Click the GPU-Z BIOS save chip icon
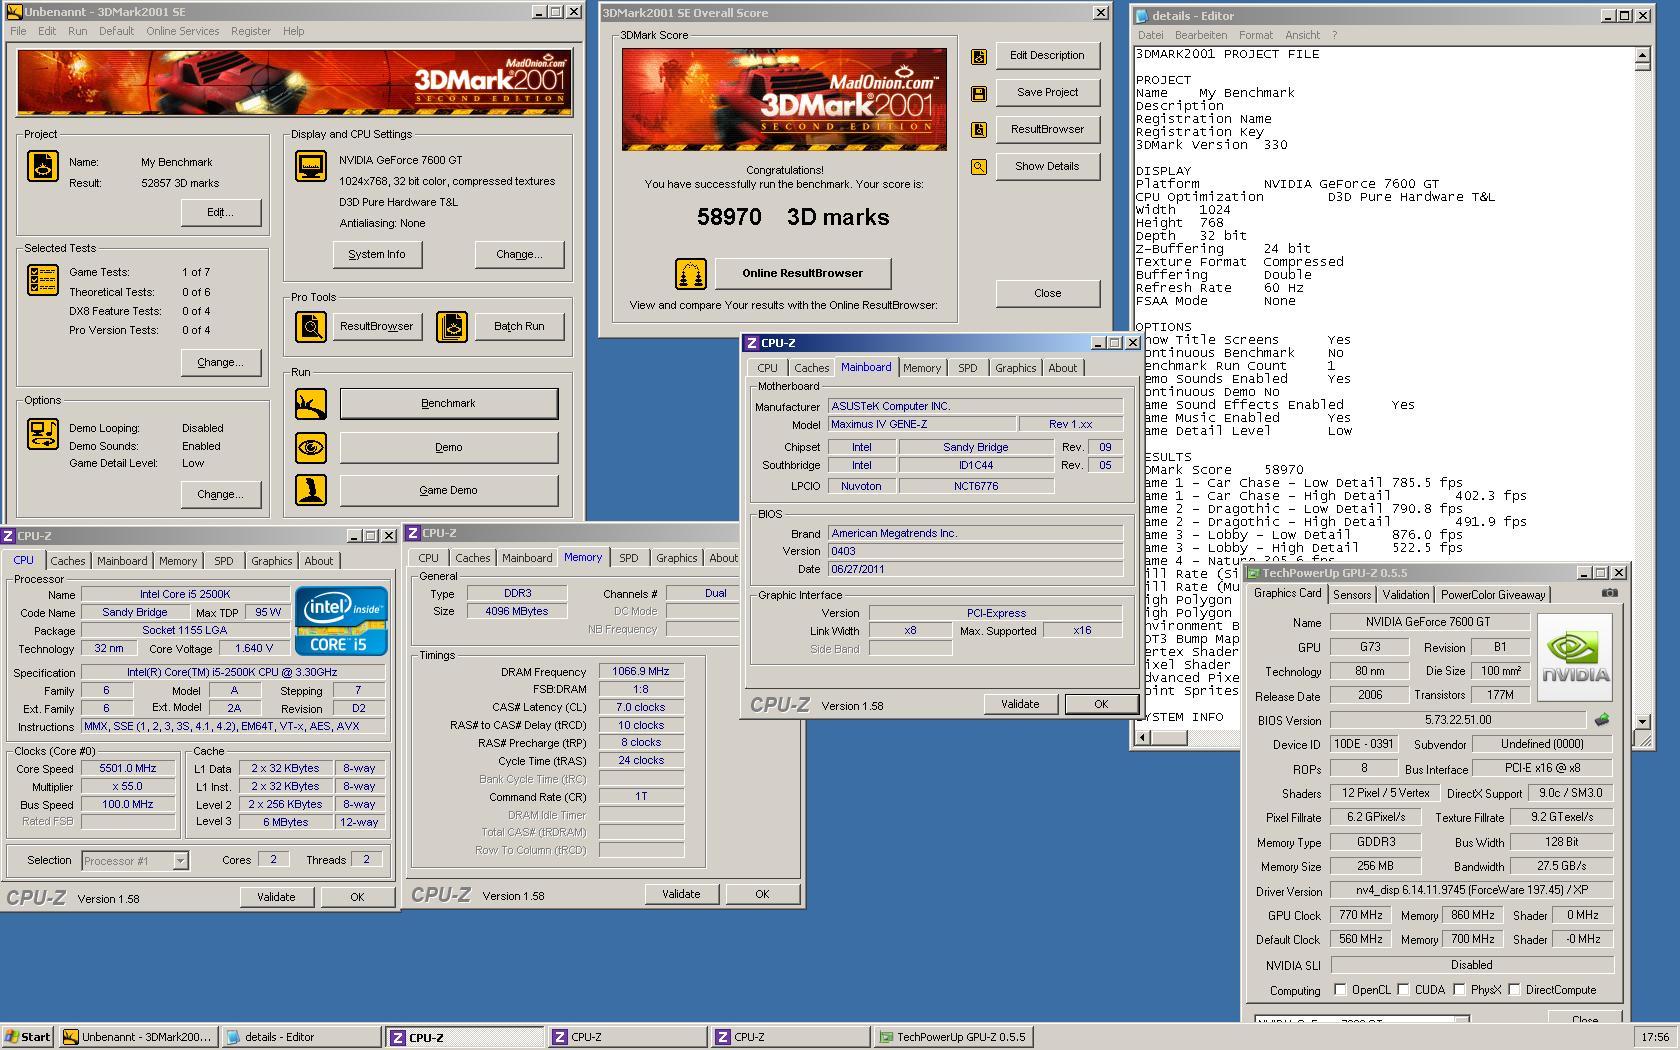The image size is (1680, 1050). coord(1602,720)
